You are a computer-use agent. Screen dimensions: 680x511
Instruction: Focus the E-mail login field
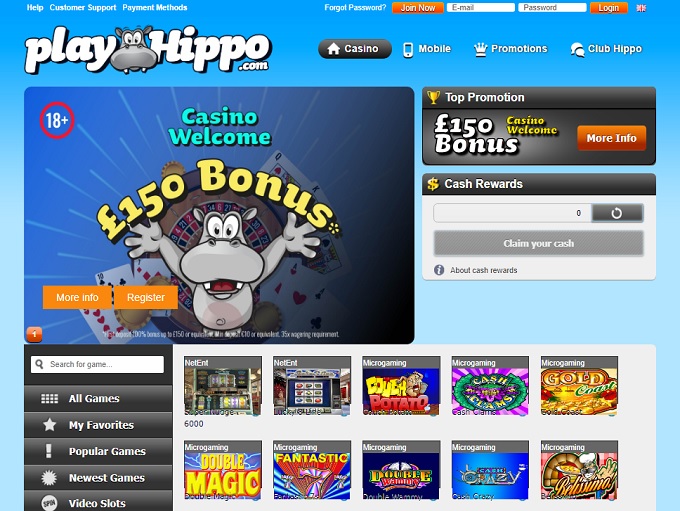[481, 8]
